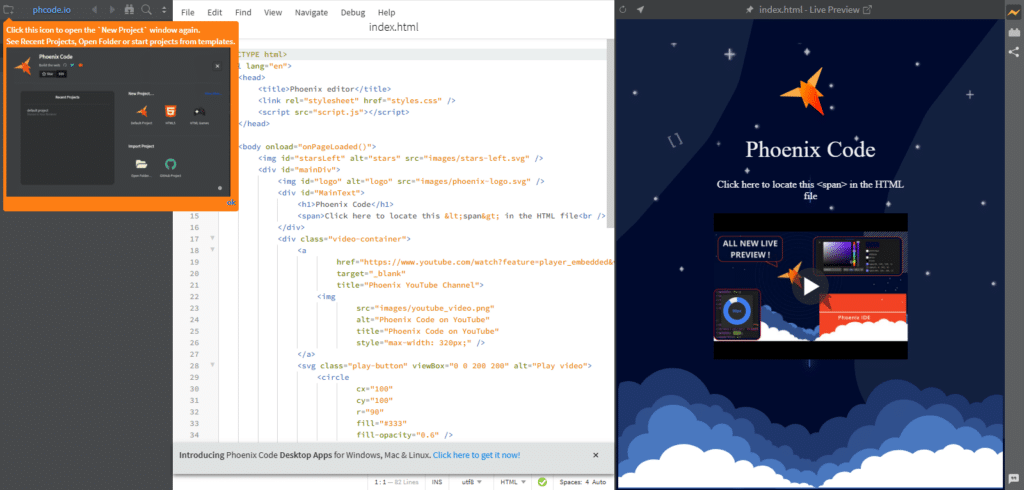Toggle the Live Preview lightning panel icon
The width and height of the screenshot is (1024, 490).
(1014, 10)
